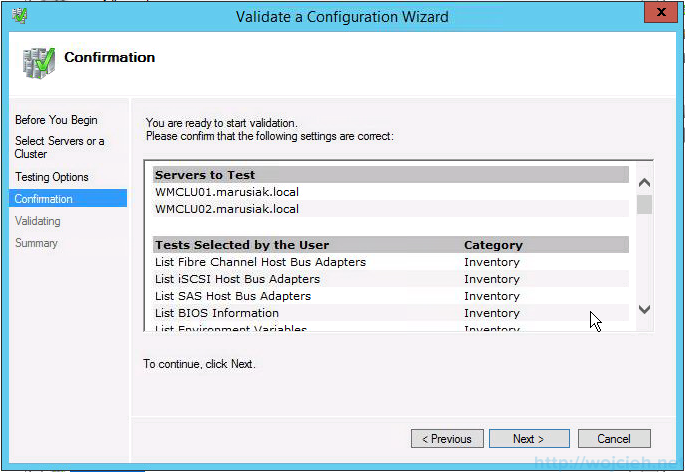Click the wizard title bar icon

20,16
